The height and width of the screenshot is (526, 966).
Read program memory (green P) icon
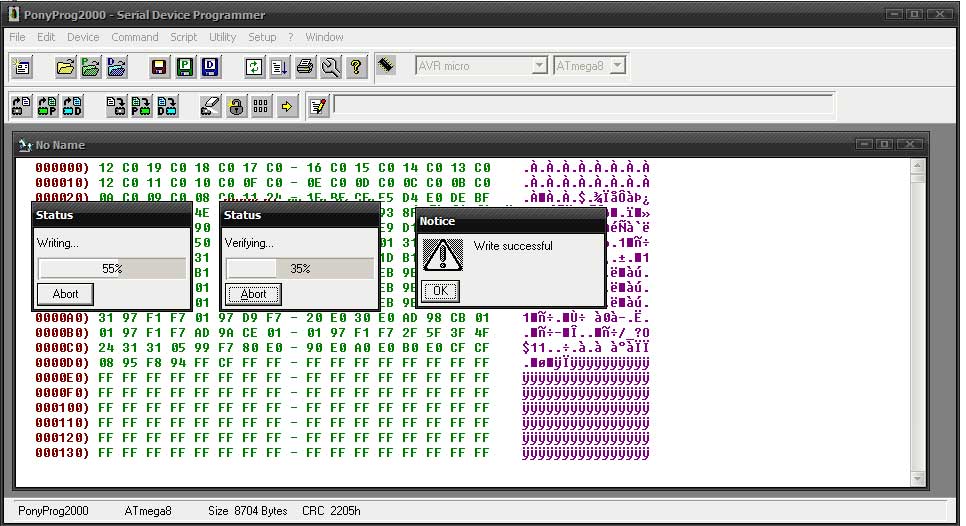coord(47,107)
